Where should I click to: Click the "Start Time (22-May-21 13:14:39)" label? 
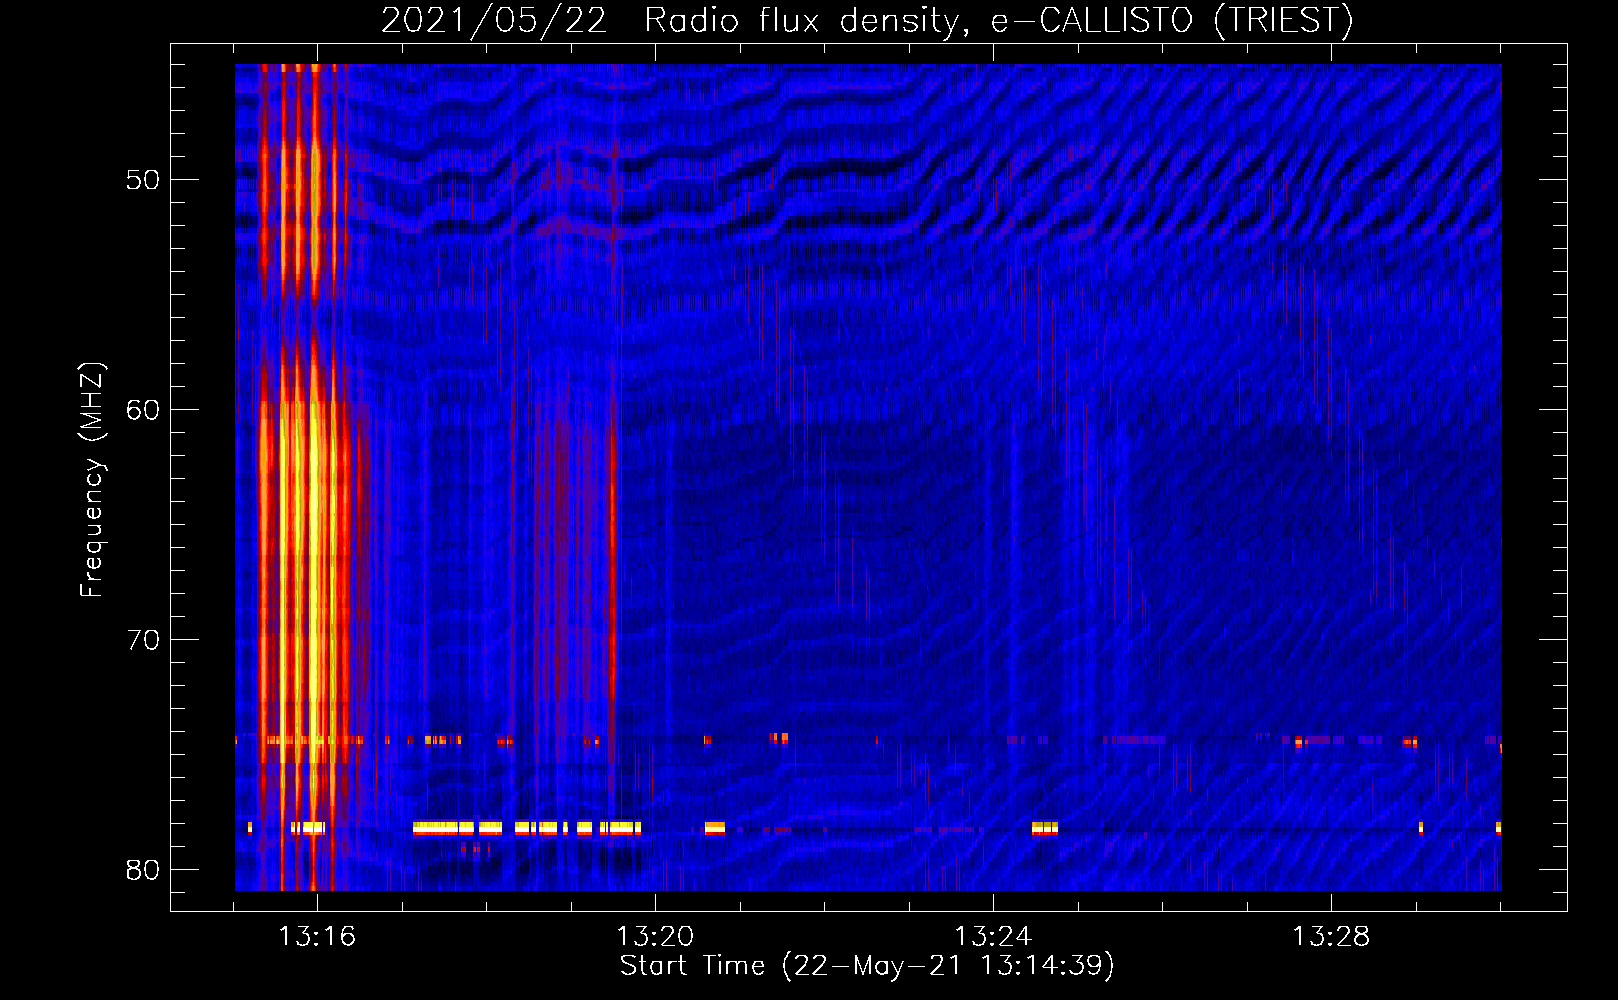(x=867, y=966)
